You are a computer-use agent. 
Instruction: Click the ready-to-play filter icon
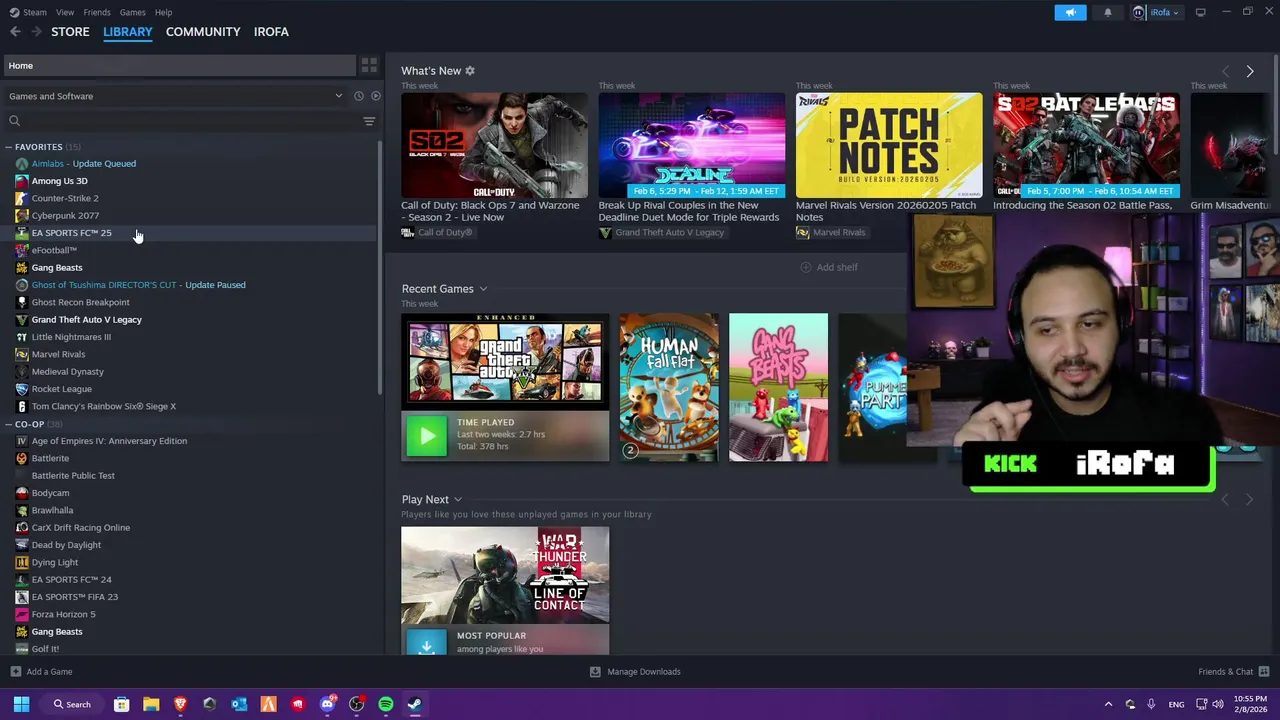click(375, 96)
